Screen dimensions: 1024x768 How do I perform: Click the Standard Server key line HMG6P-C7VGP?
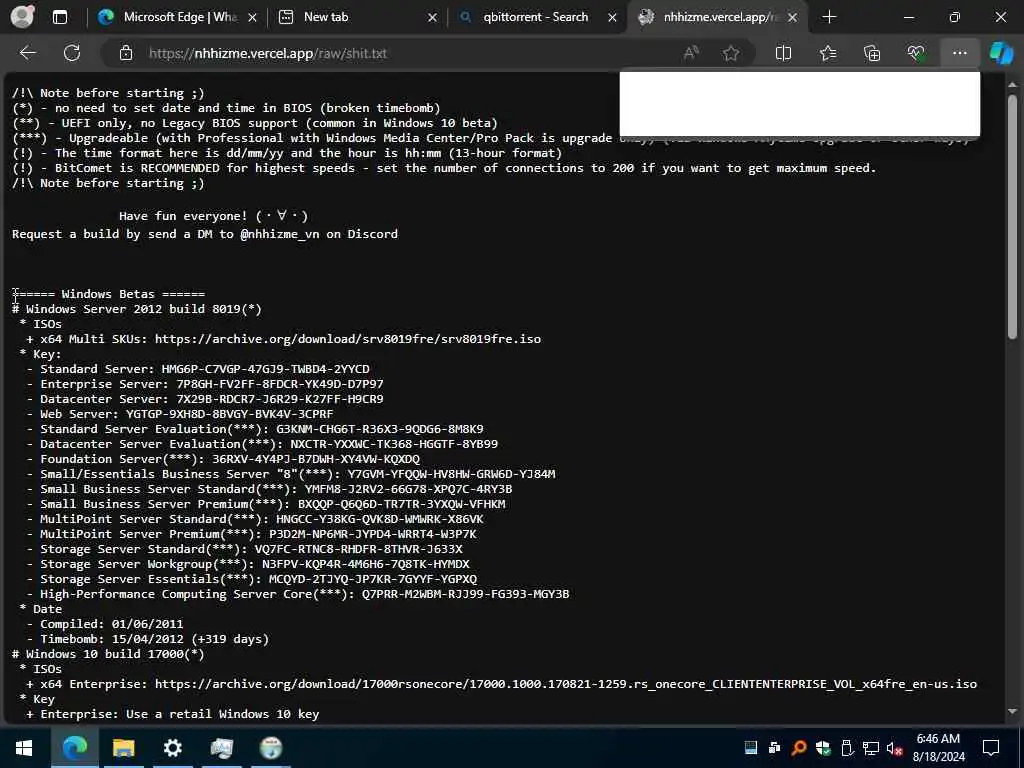coord(198,369)
